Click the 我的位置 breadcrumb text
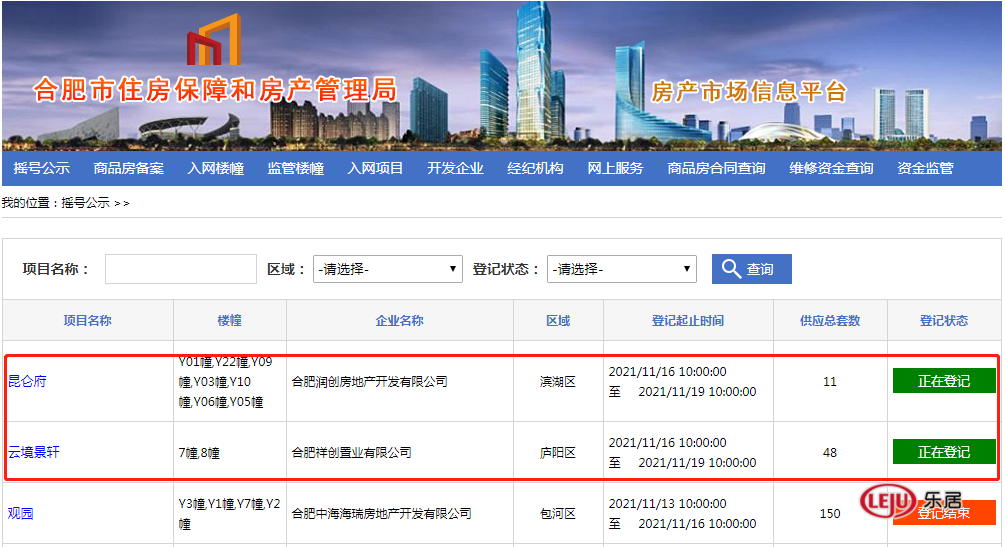Screen dimensions: 1005x547 click(x=25, y=203)
